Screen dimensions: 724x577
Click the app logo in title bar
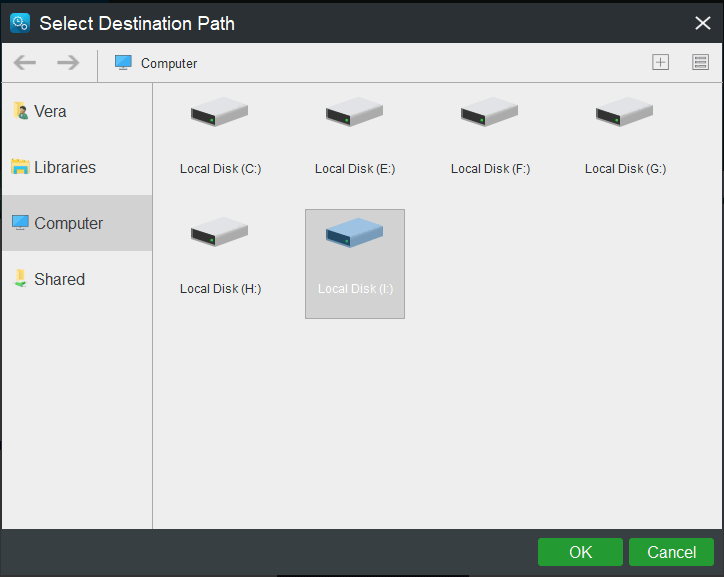point(20,23)
